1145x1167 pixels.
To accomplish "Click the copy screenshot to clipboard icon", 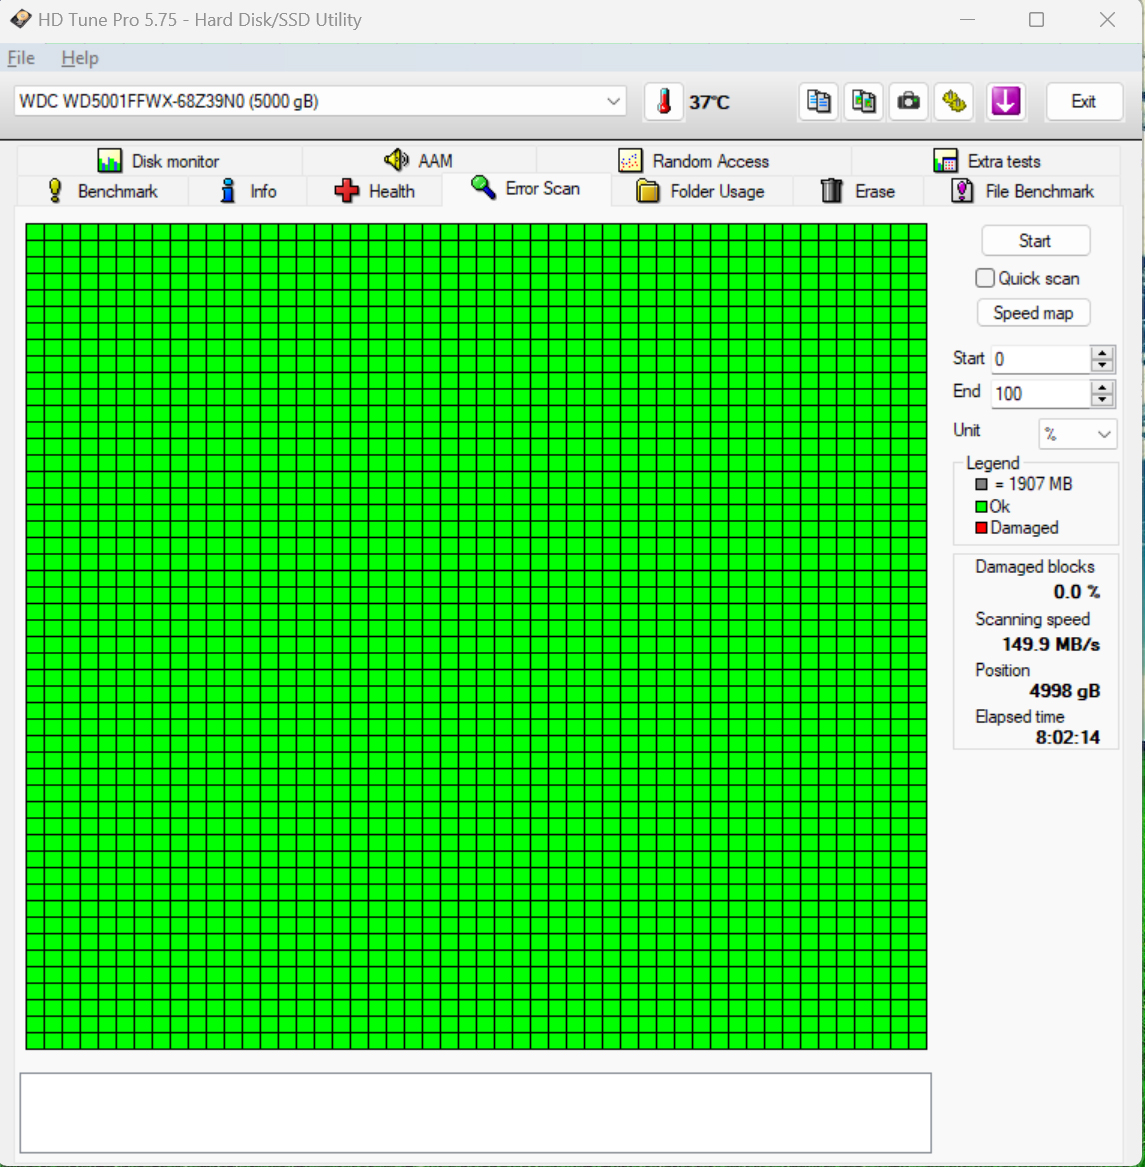I will (864, 101).
